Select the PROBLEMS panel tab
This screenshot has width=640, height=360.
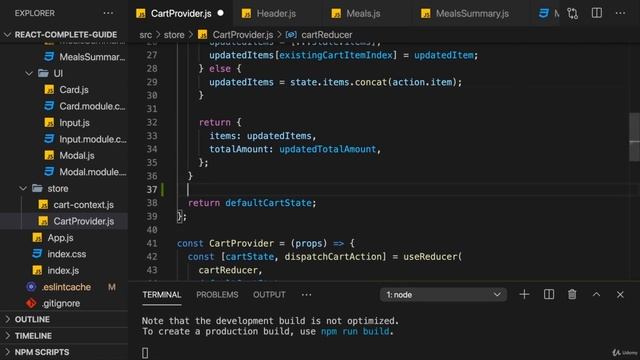point(217,295)
